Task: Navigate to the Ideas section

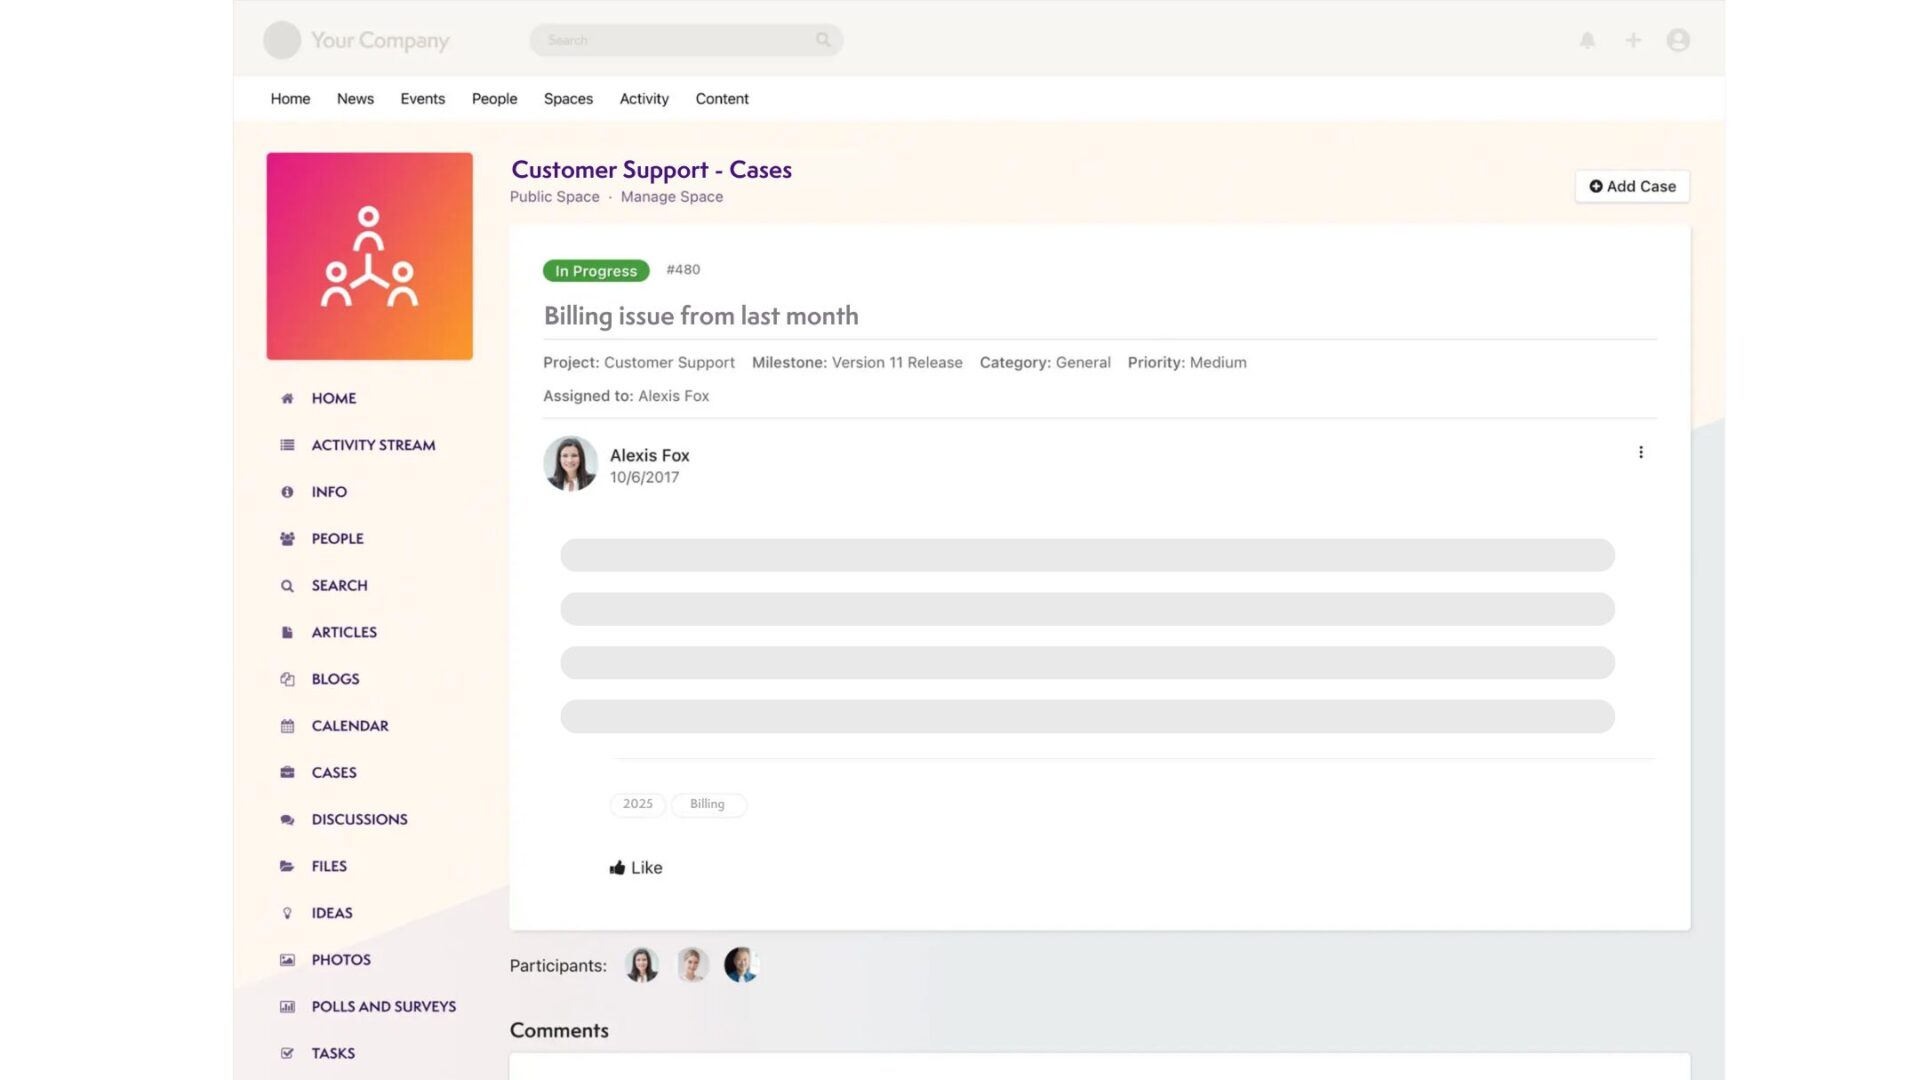Action: (331, 913)
